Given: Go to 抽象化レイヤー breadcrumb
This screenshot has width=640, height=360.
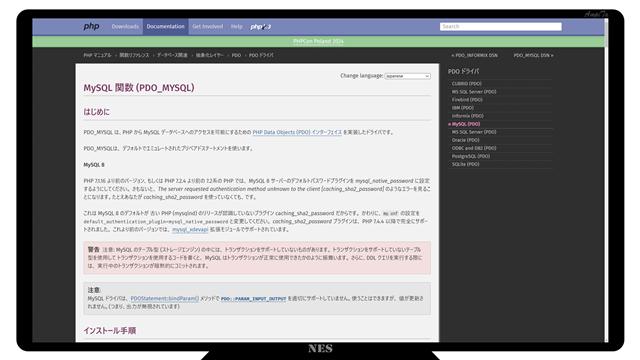Looking at the screenshot, I should (x=209, y=55).
